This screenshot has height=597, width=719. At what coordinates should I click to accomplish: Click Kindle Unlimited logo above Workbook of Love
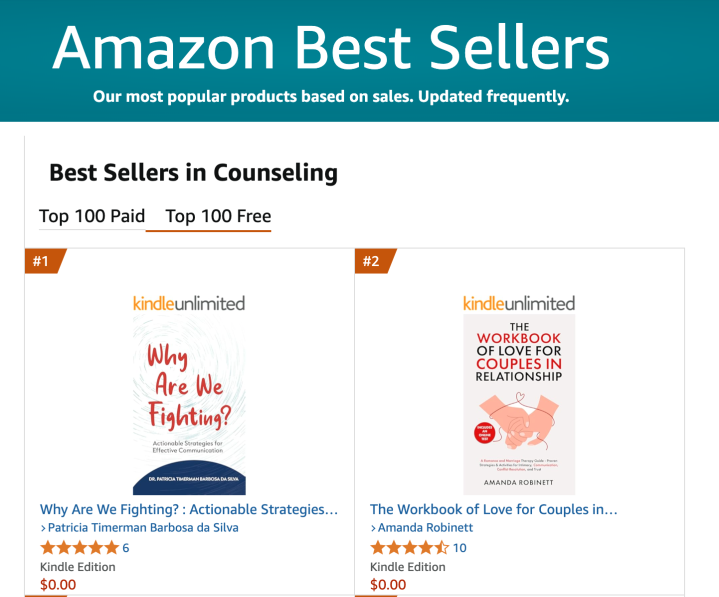(x=519, y=302)
